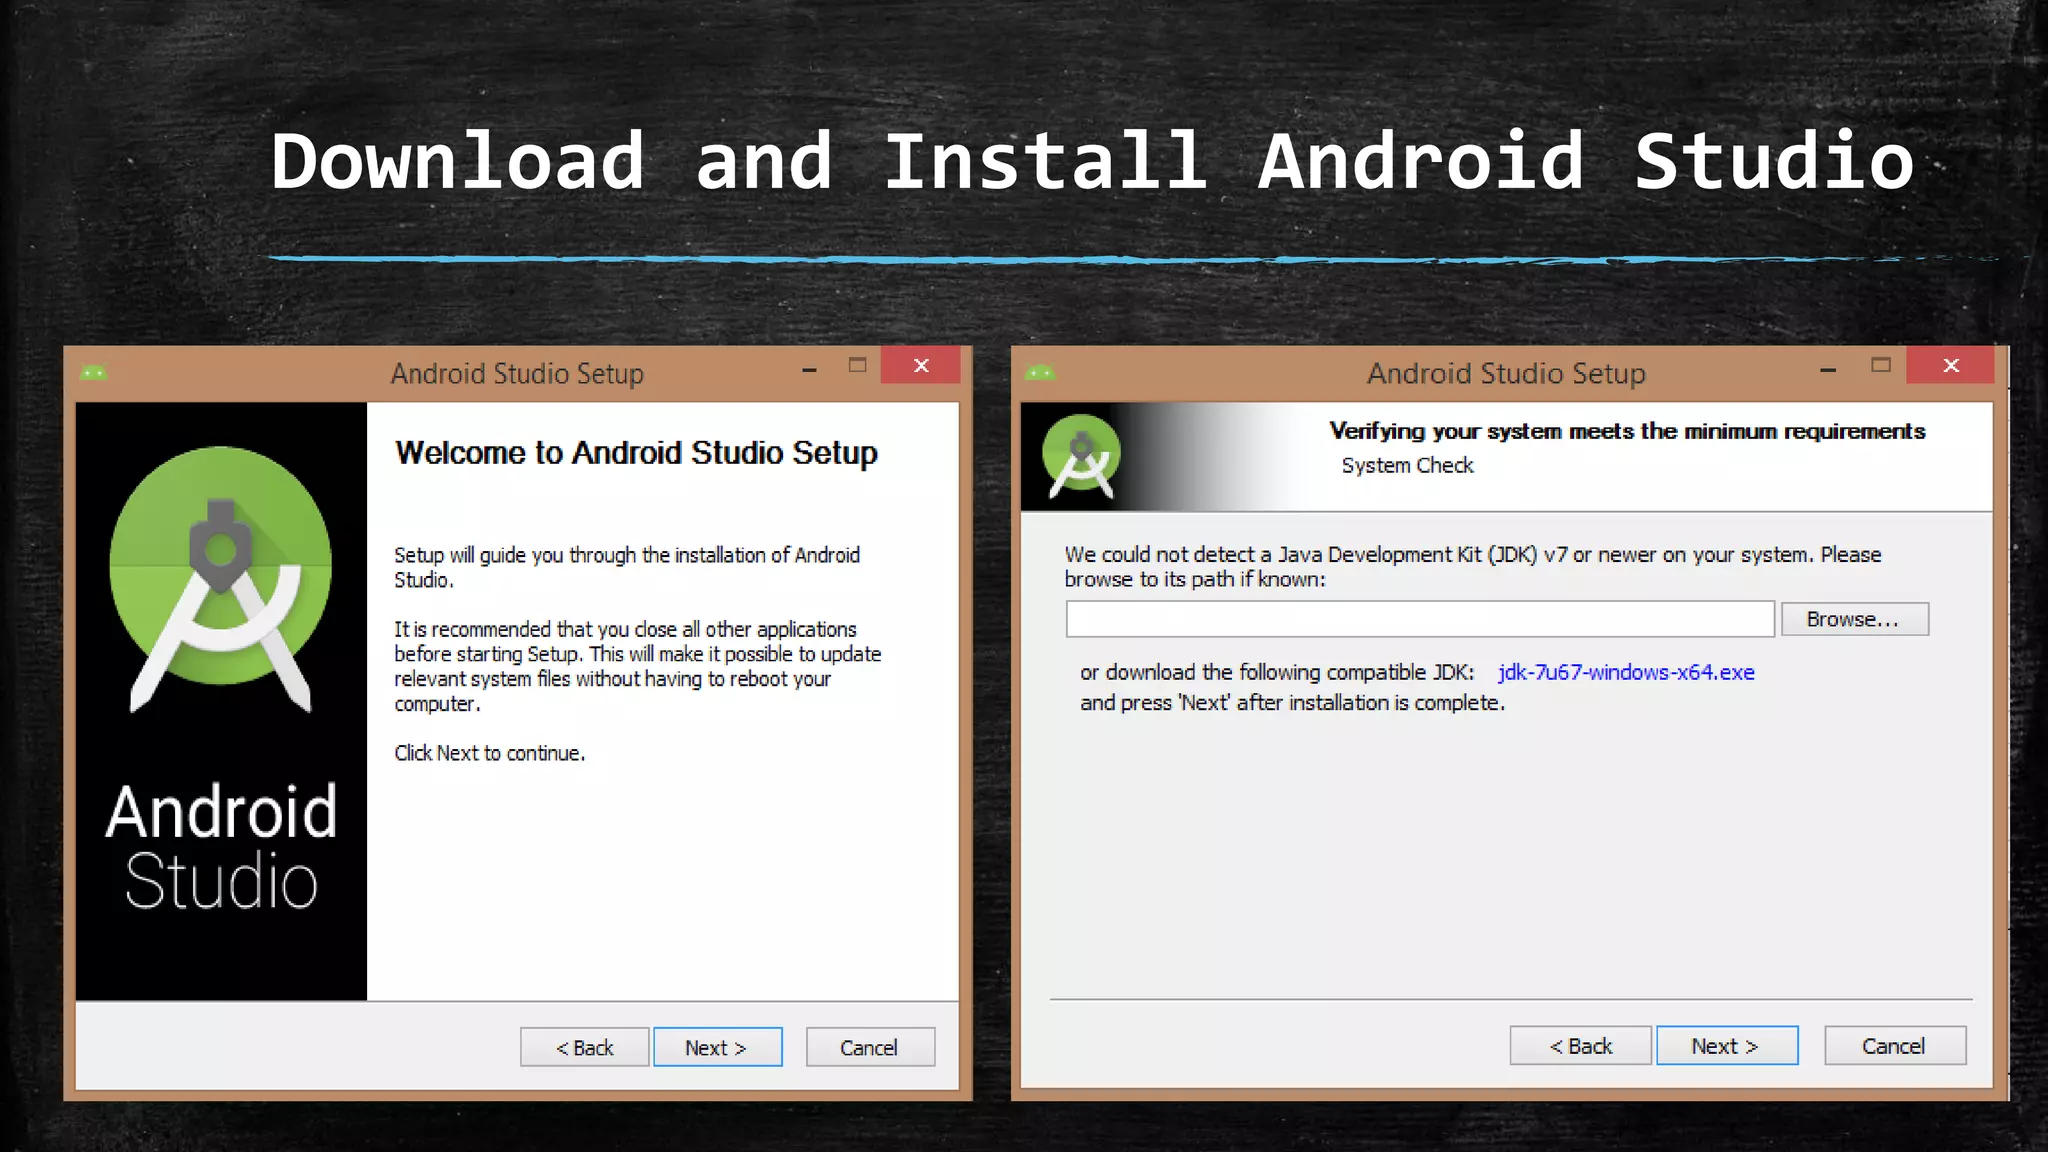Click the Browse... button for JDK path

click(1854, 619)
